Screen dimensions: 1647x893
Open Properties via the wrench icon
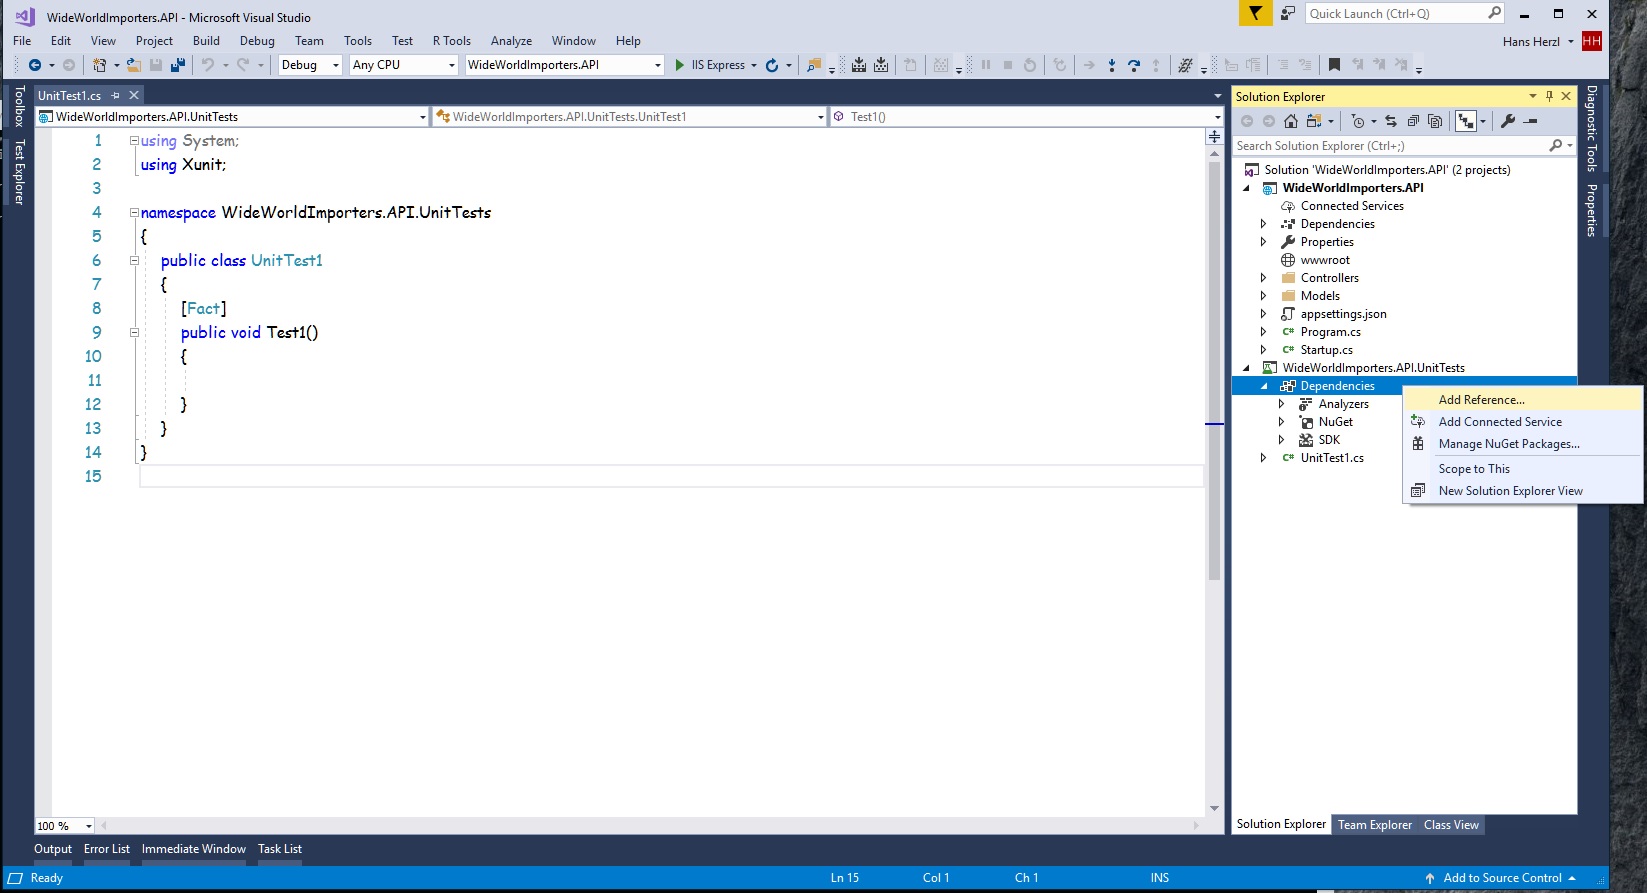point(1508,121)
